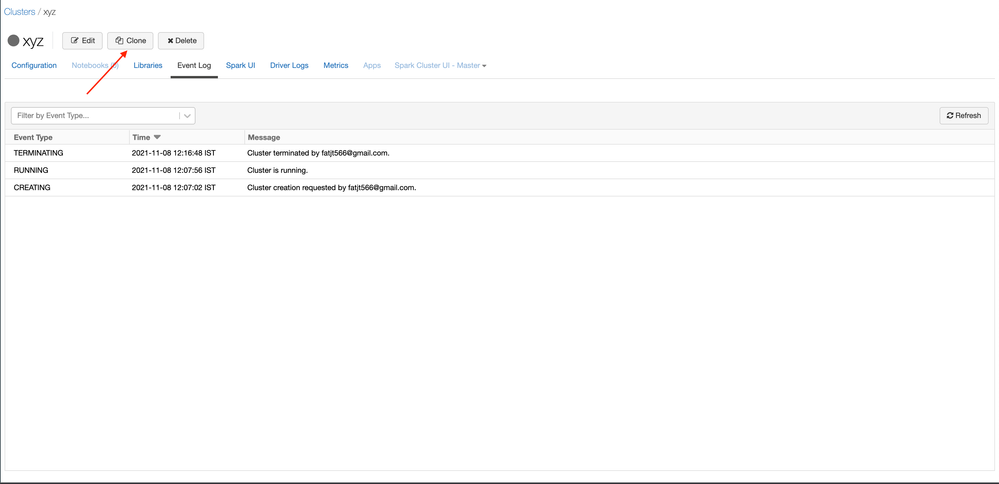Switch to the Apps tab
The height and width of the screenshot is (484, 999).
click(x=372, y=66)
